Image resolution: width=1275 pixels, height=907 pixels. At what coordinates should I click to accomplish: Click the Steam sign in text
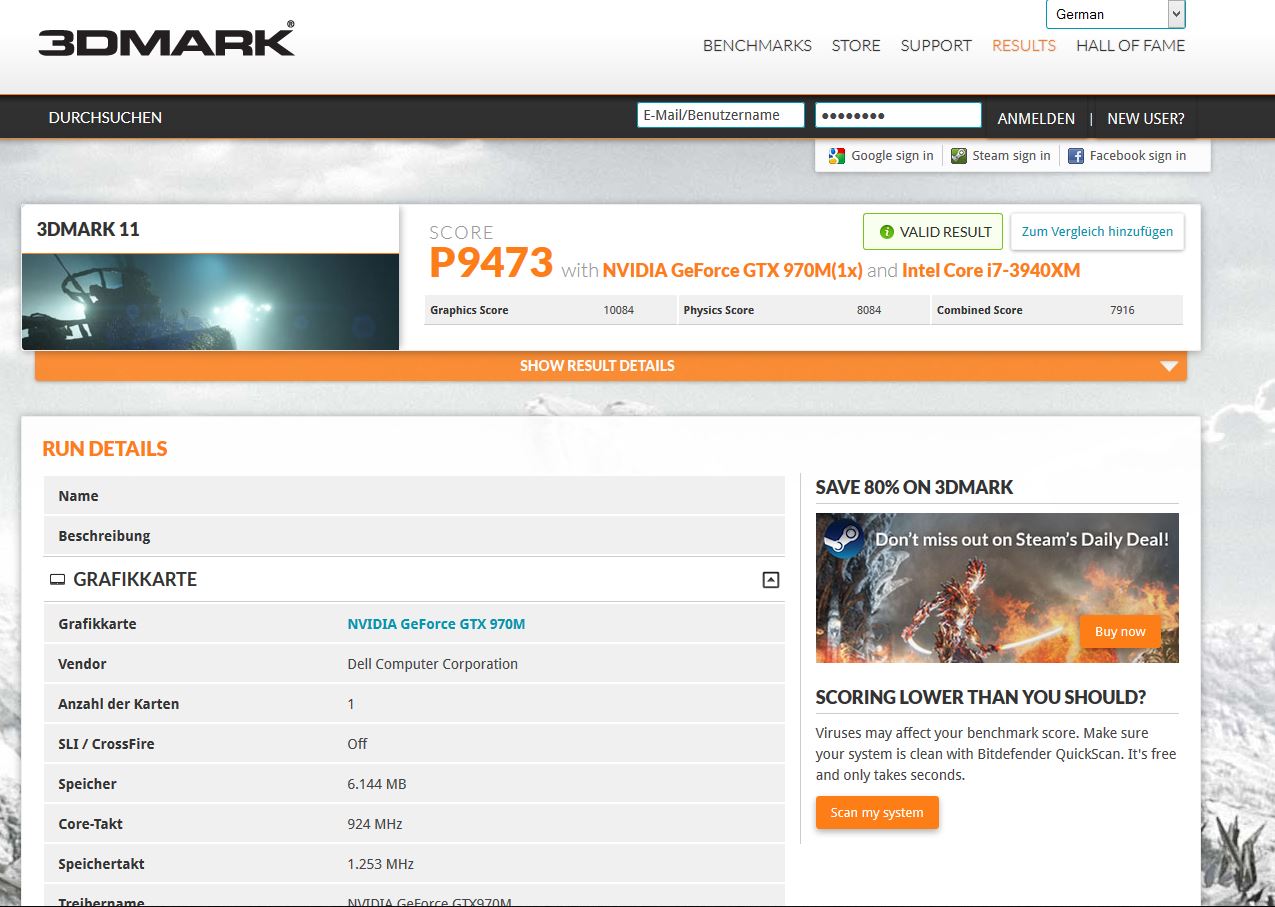(x=1011, y=156)
